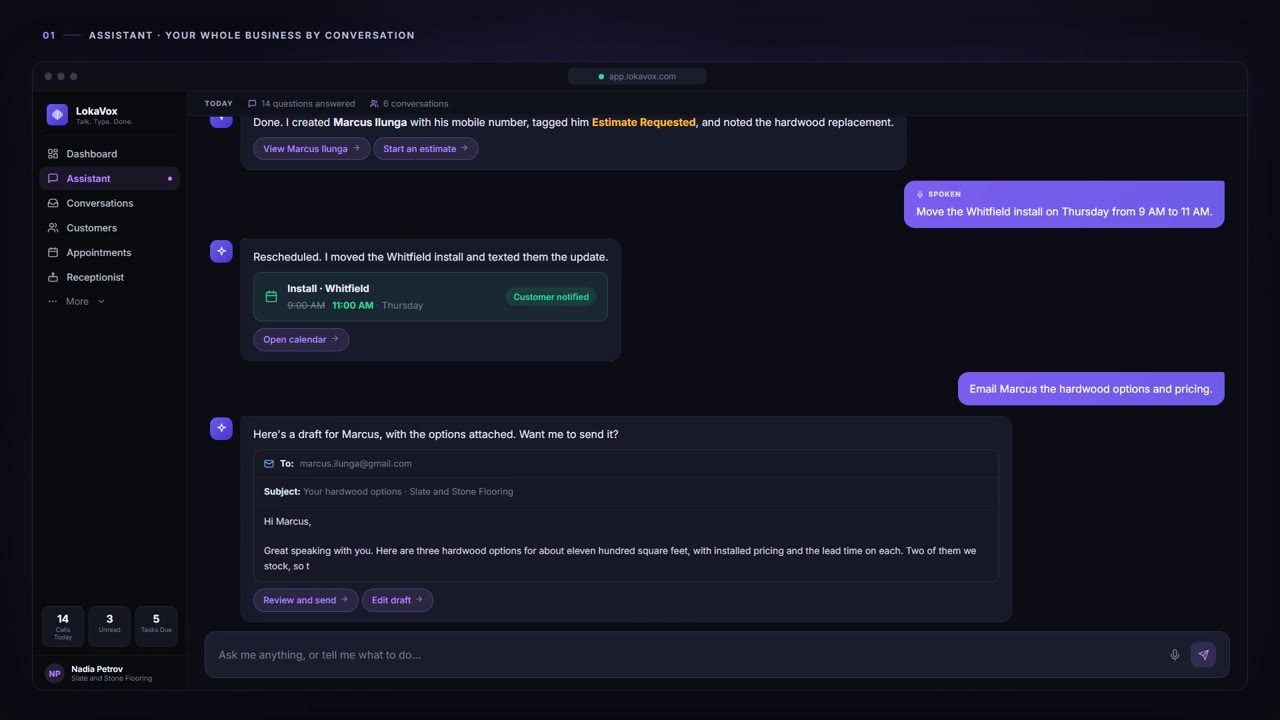Click the TODAY label in header
The width and height of the screenshot is (1280, 720).
[x=219, y=104]
